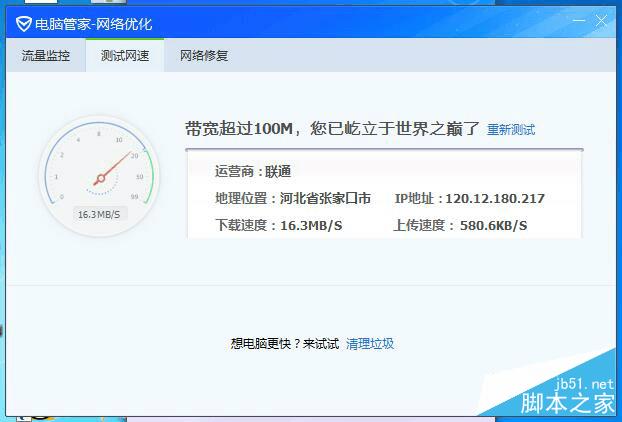The image size is (622, 422).
Task: Minimize the 网络优化 window
Action: point(579,21)
